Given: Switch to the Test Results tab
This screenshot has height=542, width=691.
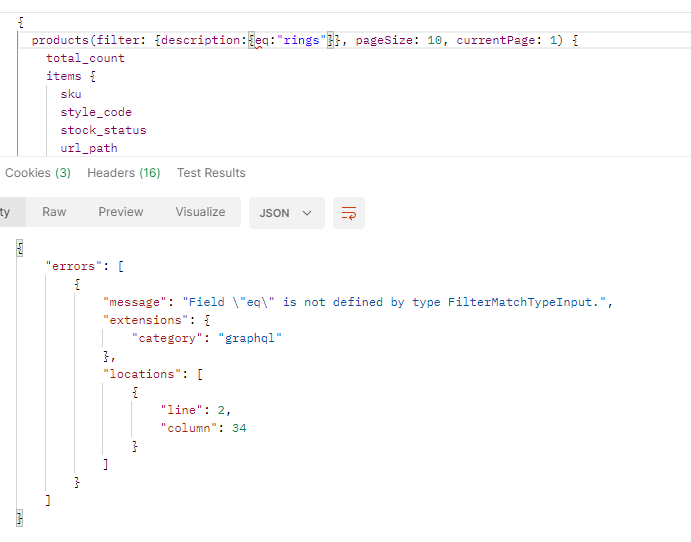Looking at the screenshot, I should pos(211,173).
